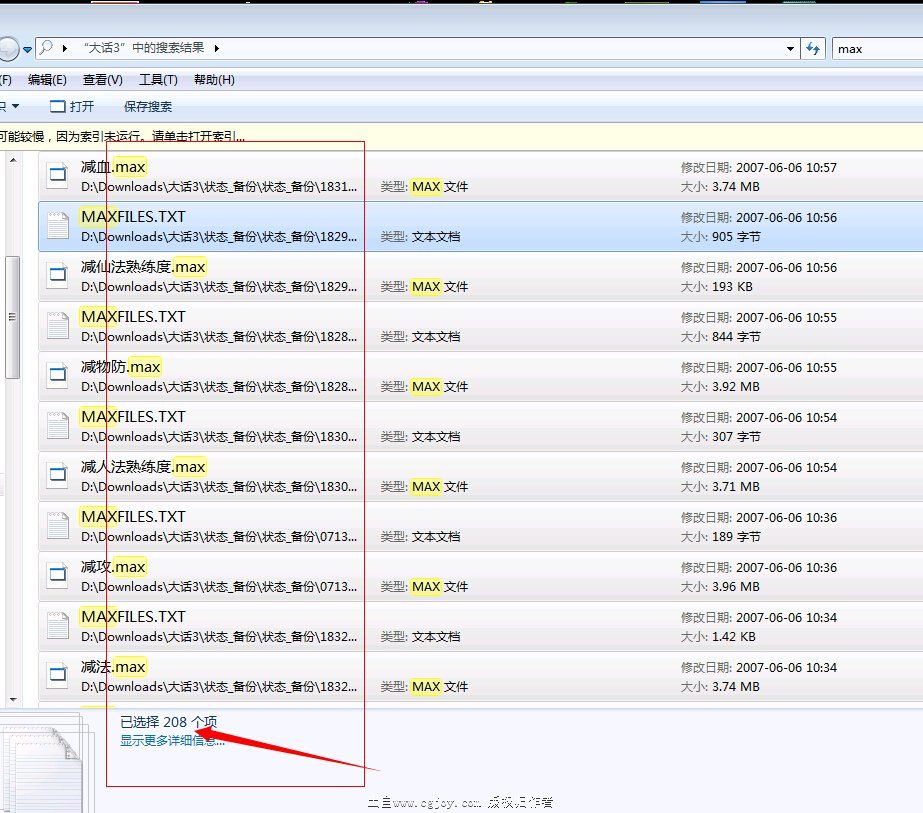The image size is (923, 813).
Task: Open the 帮助(H) menu
Action: point(214,80)
